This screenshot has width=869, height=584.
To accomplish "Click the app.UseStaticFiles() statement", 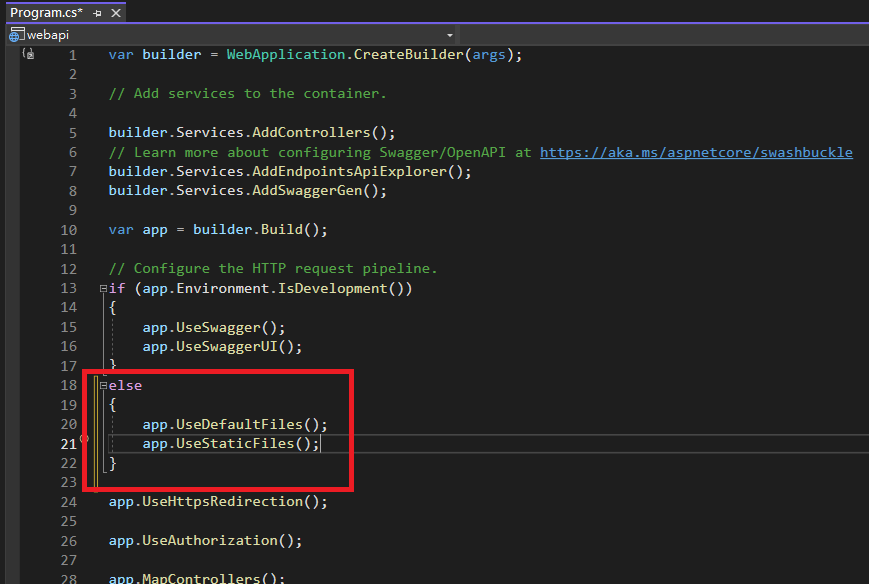I will [x=230, y=443].
